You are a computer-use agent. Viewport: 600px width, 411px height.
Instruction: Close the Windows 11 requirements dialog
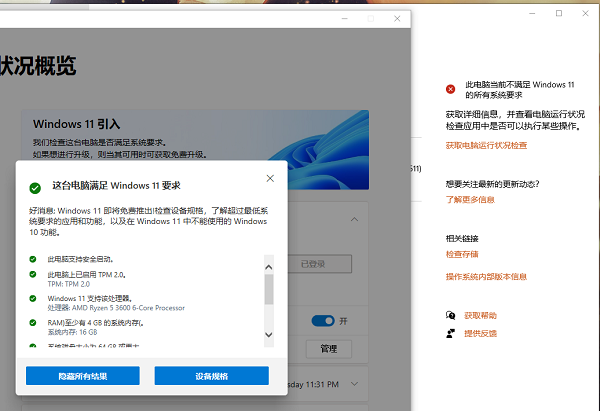click(269, 178)
